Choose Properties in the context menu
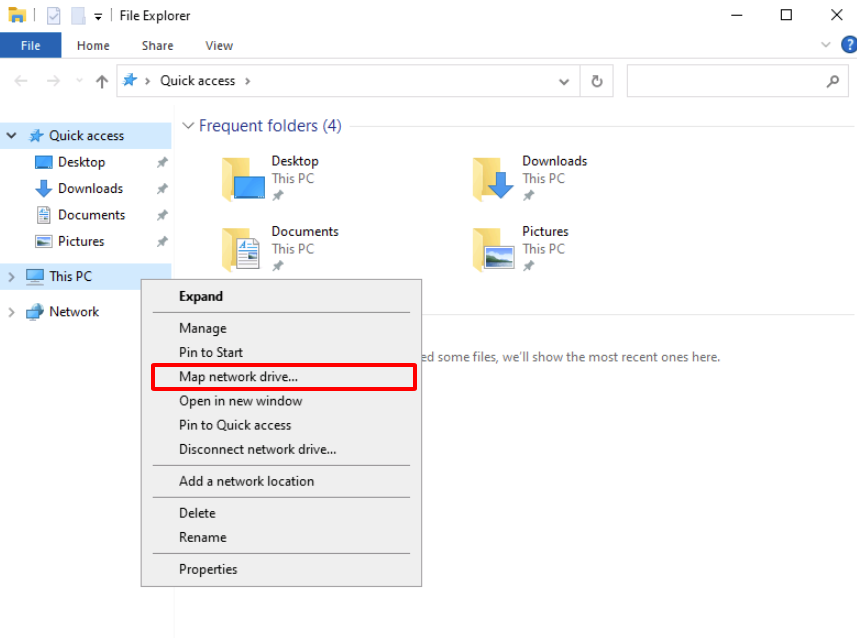Image resolution: width=857 pixels, height=638 pixels. [x=208, y=569]
